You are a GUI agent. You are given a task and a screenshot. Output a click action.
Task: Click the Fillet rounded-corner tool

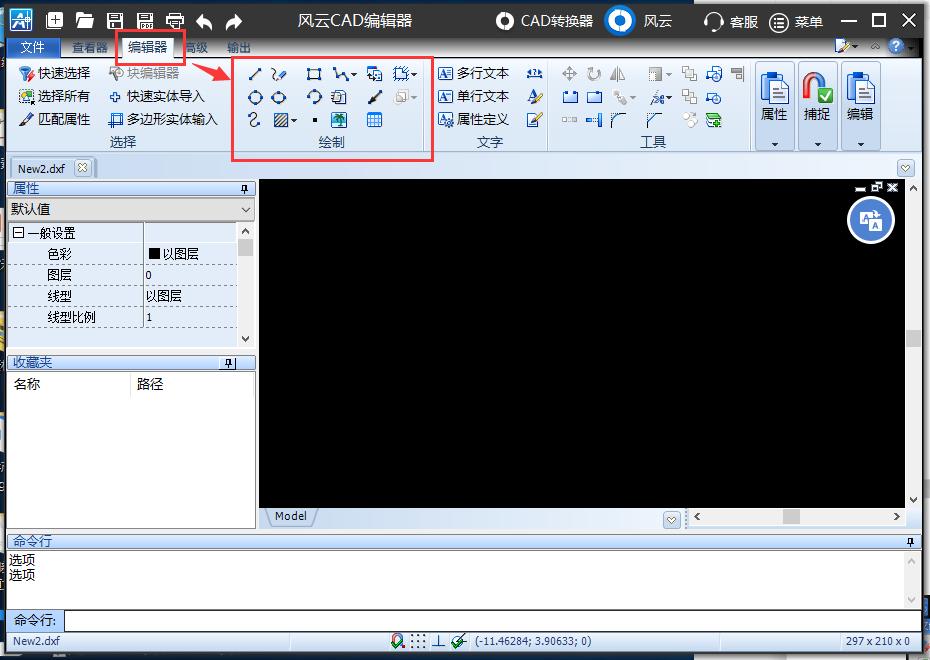(x=617, y=120)
